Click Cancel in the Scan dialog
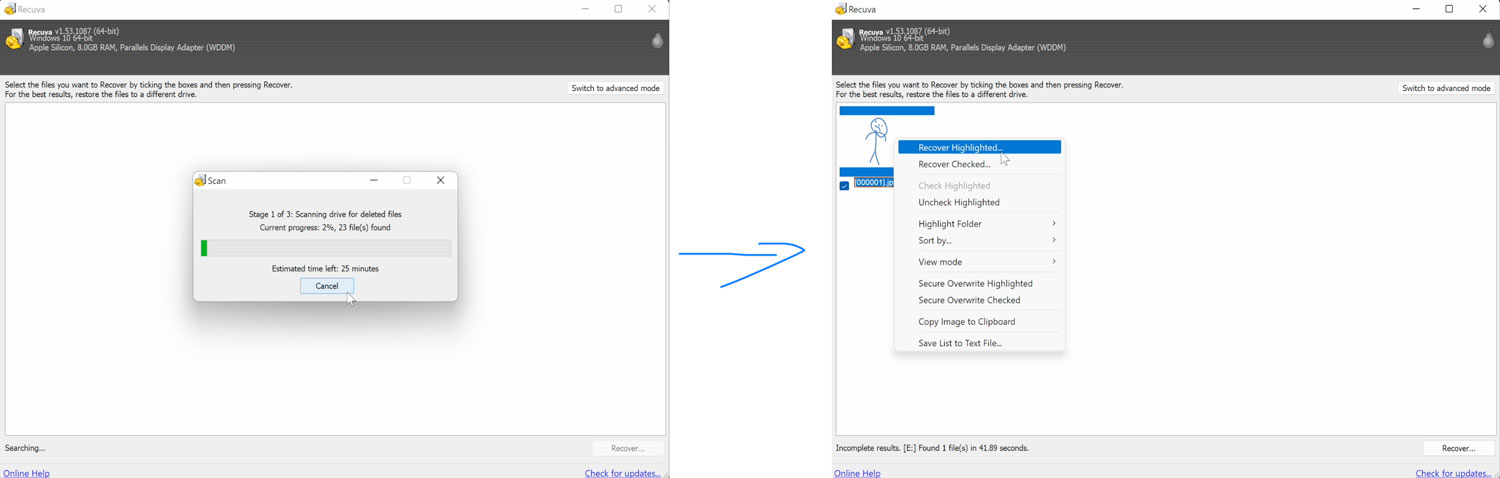 pos(327,286)
